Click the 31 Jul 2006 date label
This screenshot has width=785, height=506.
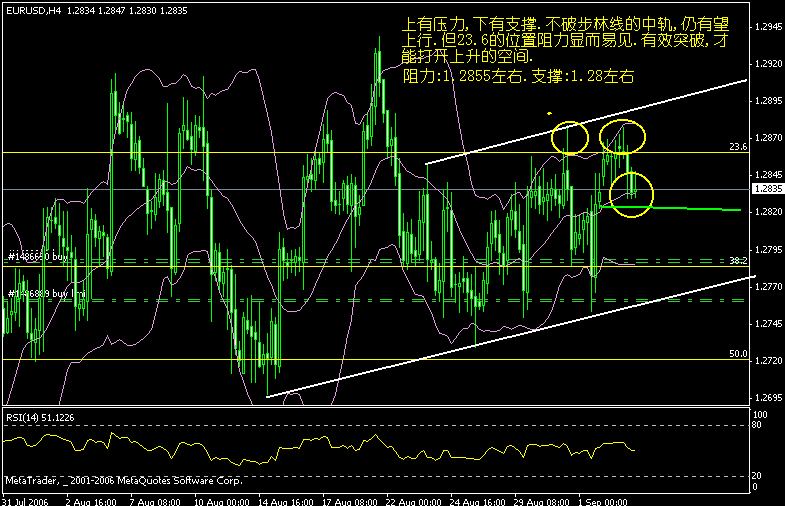click(x=26, y=501)
